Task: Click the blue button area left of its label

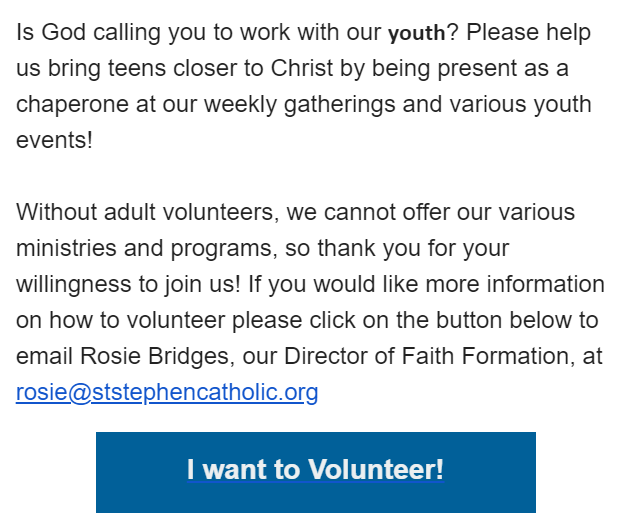Action: 141,472
